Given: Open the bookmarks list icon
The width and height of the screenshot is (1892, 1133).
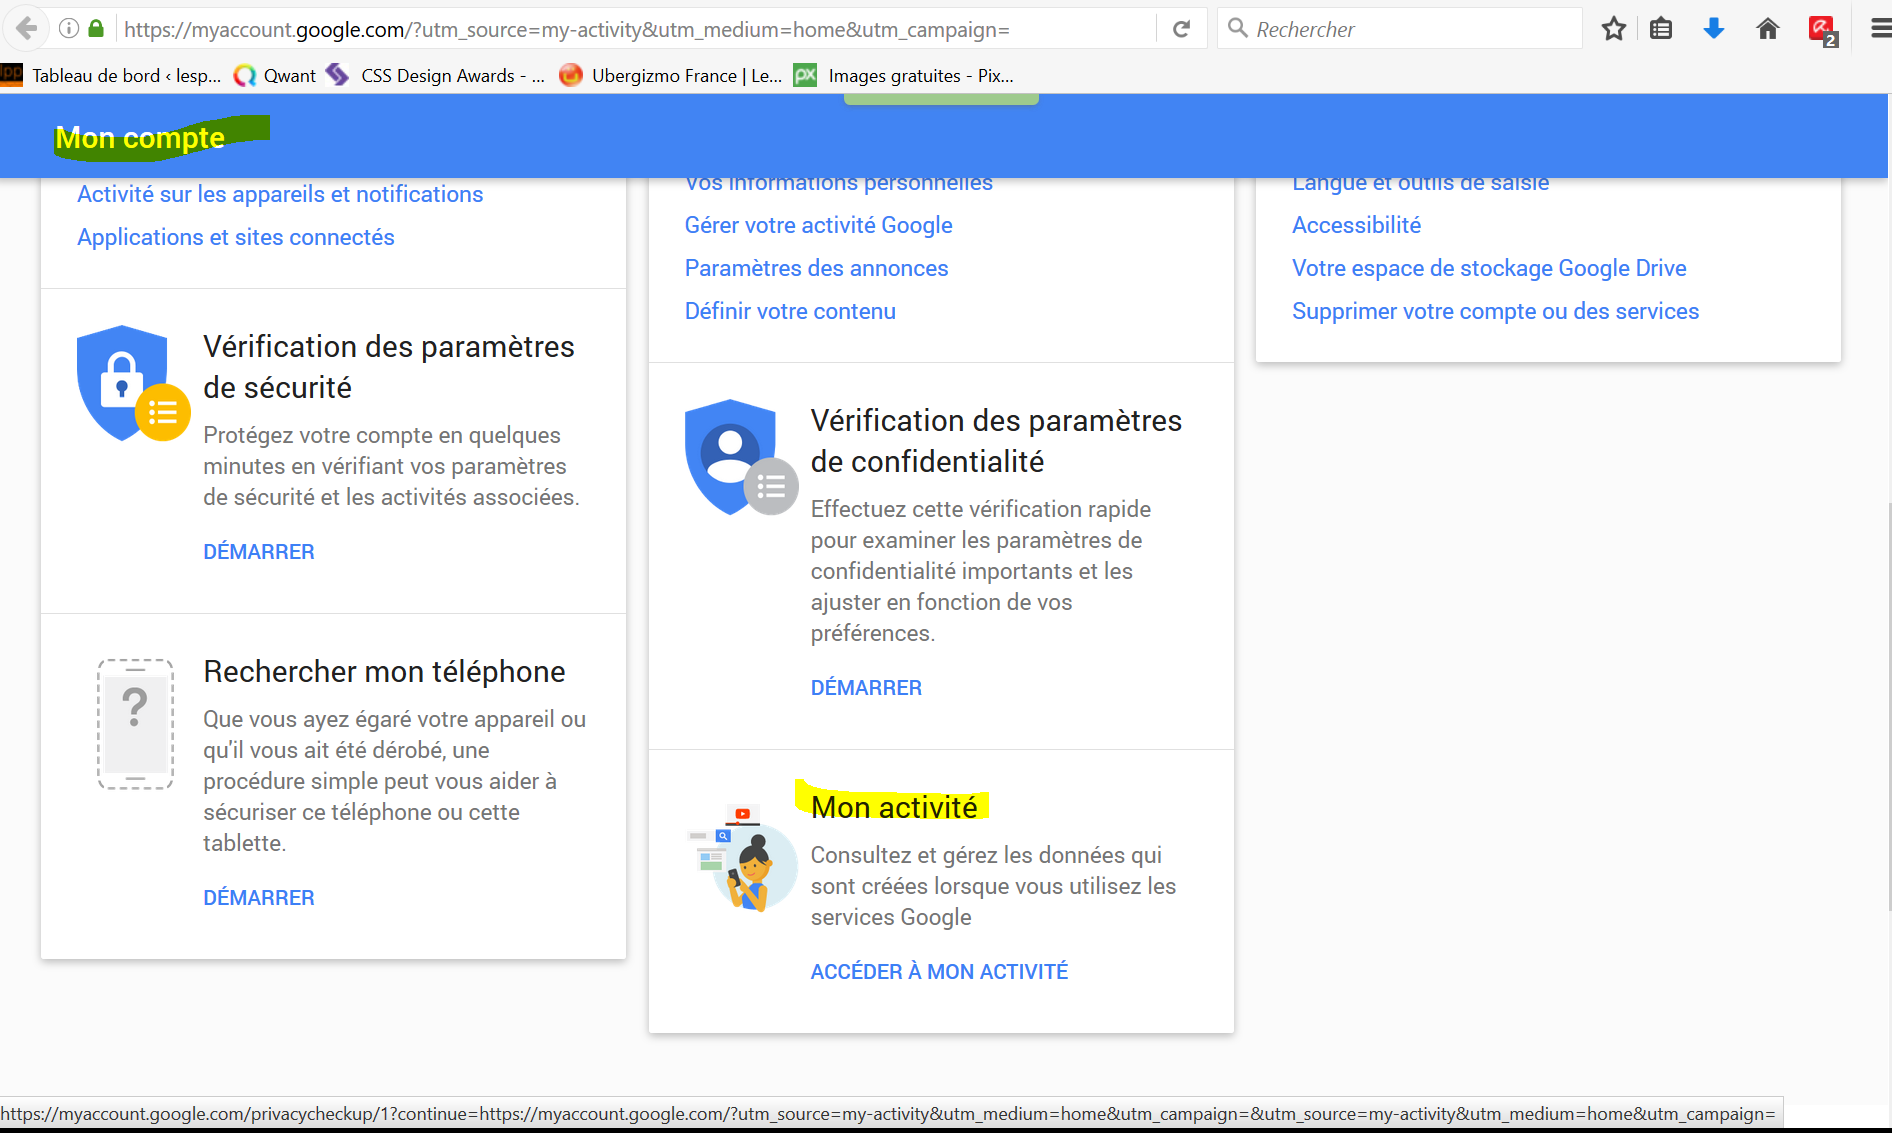Looking at the screenshot, I should coord(1661,29).
